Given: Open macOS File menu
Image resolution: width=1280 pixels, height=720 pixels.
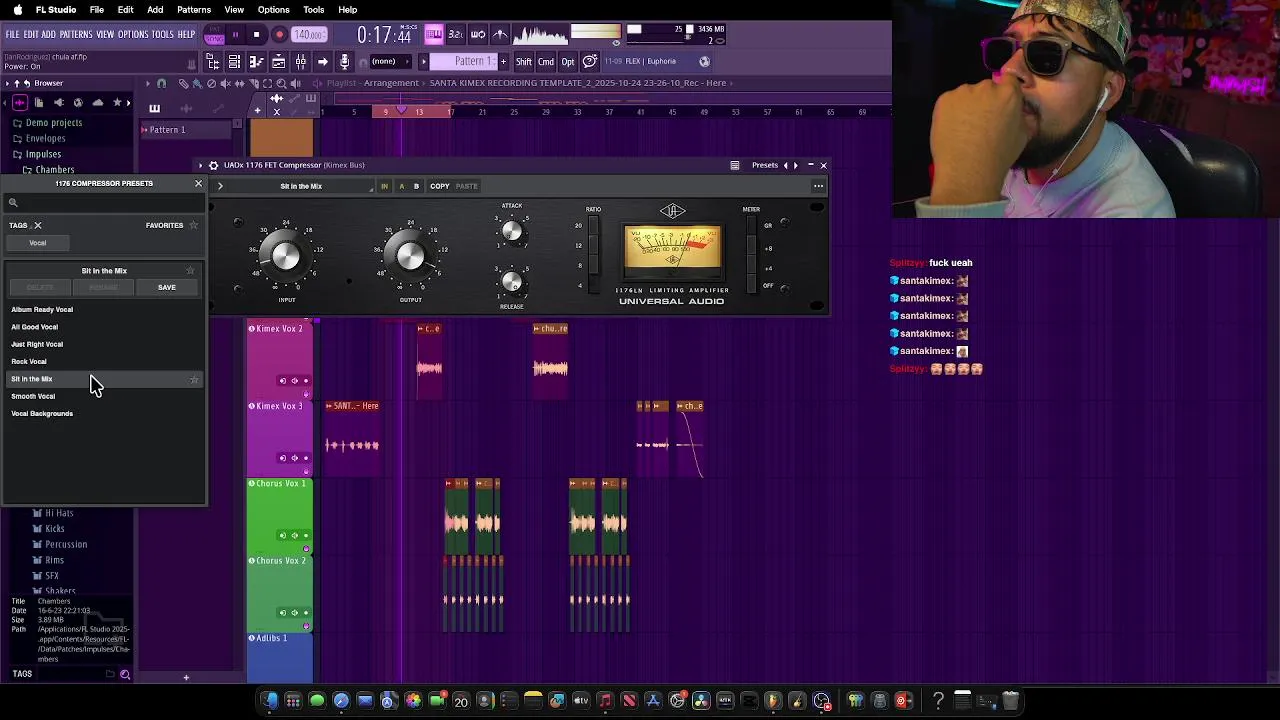Looking at the screenshot, I should coord(97,10).
